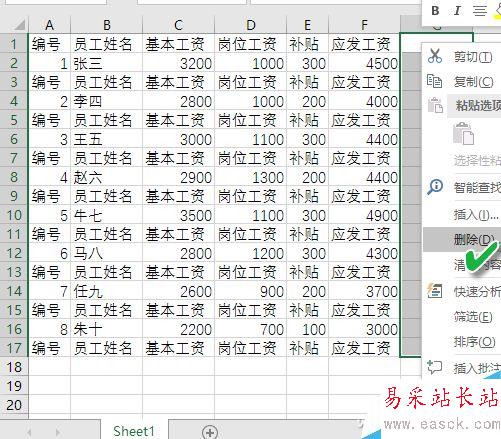Viewport: 501px width, 439px height.
Task: Click cell with value 1300
Action: pyautogui.click(x=251, y=177)
